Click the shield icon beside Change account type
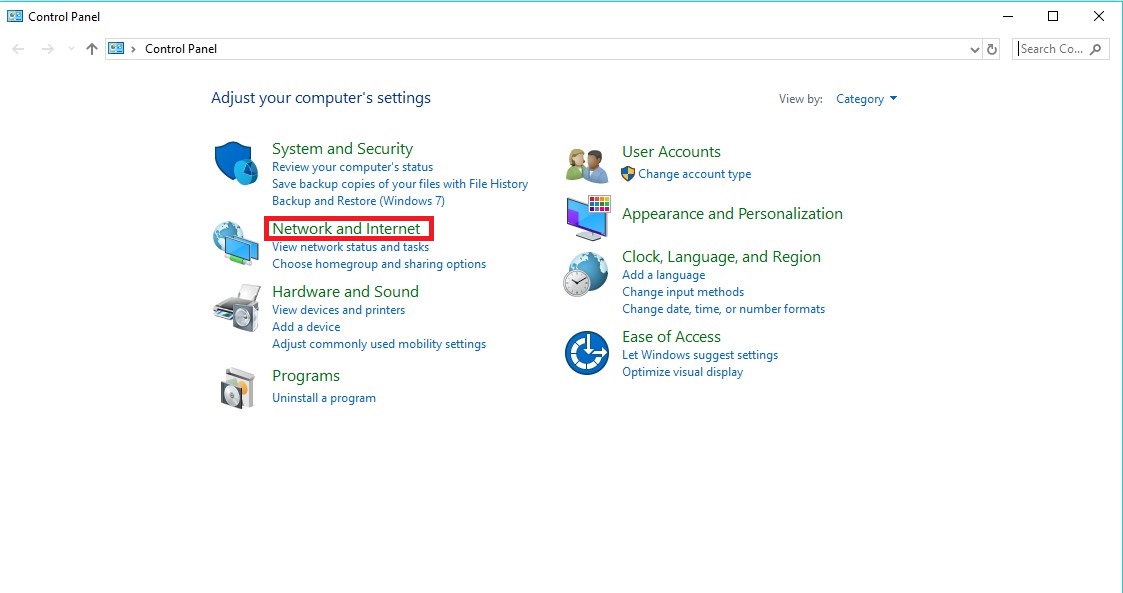The image size is (1123, 593). (x=627, y=174)
